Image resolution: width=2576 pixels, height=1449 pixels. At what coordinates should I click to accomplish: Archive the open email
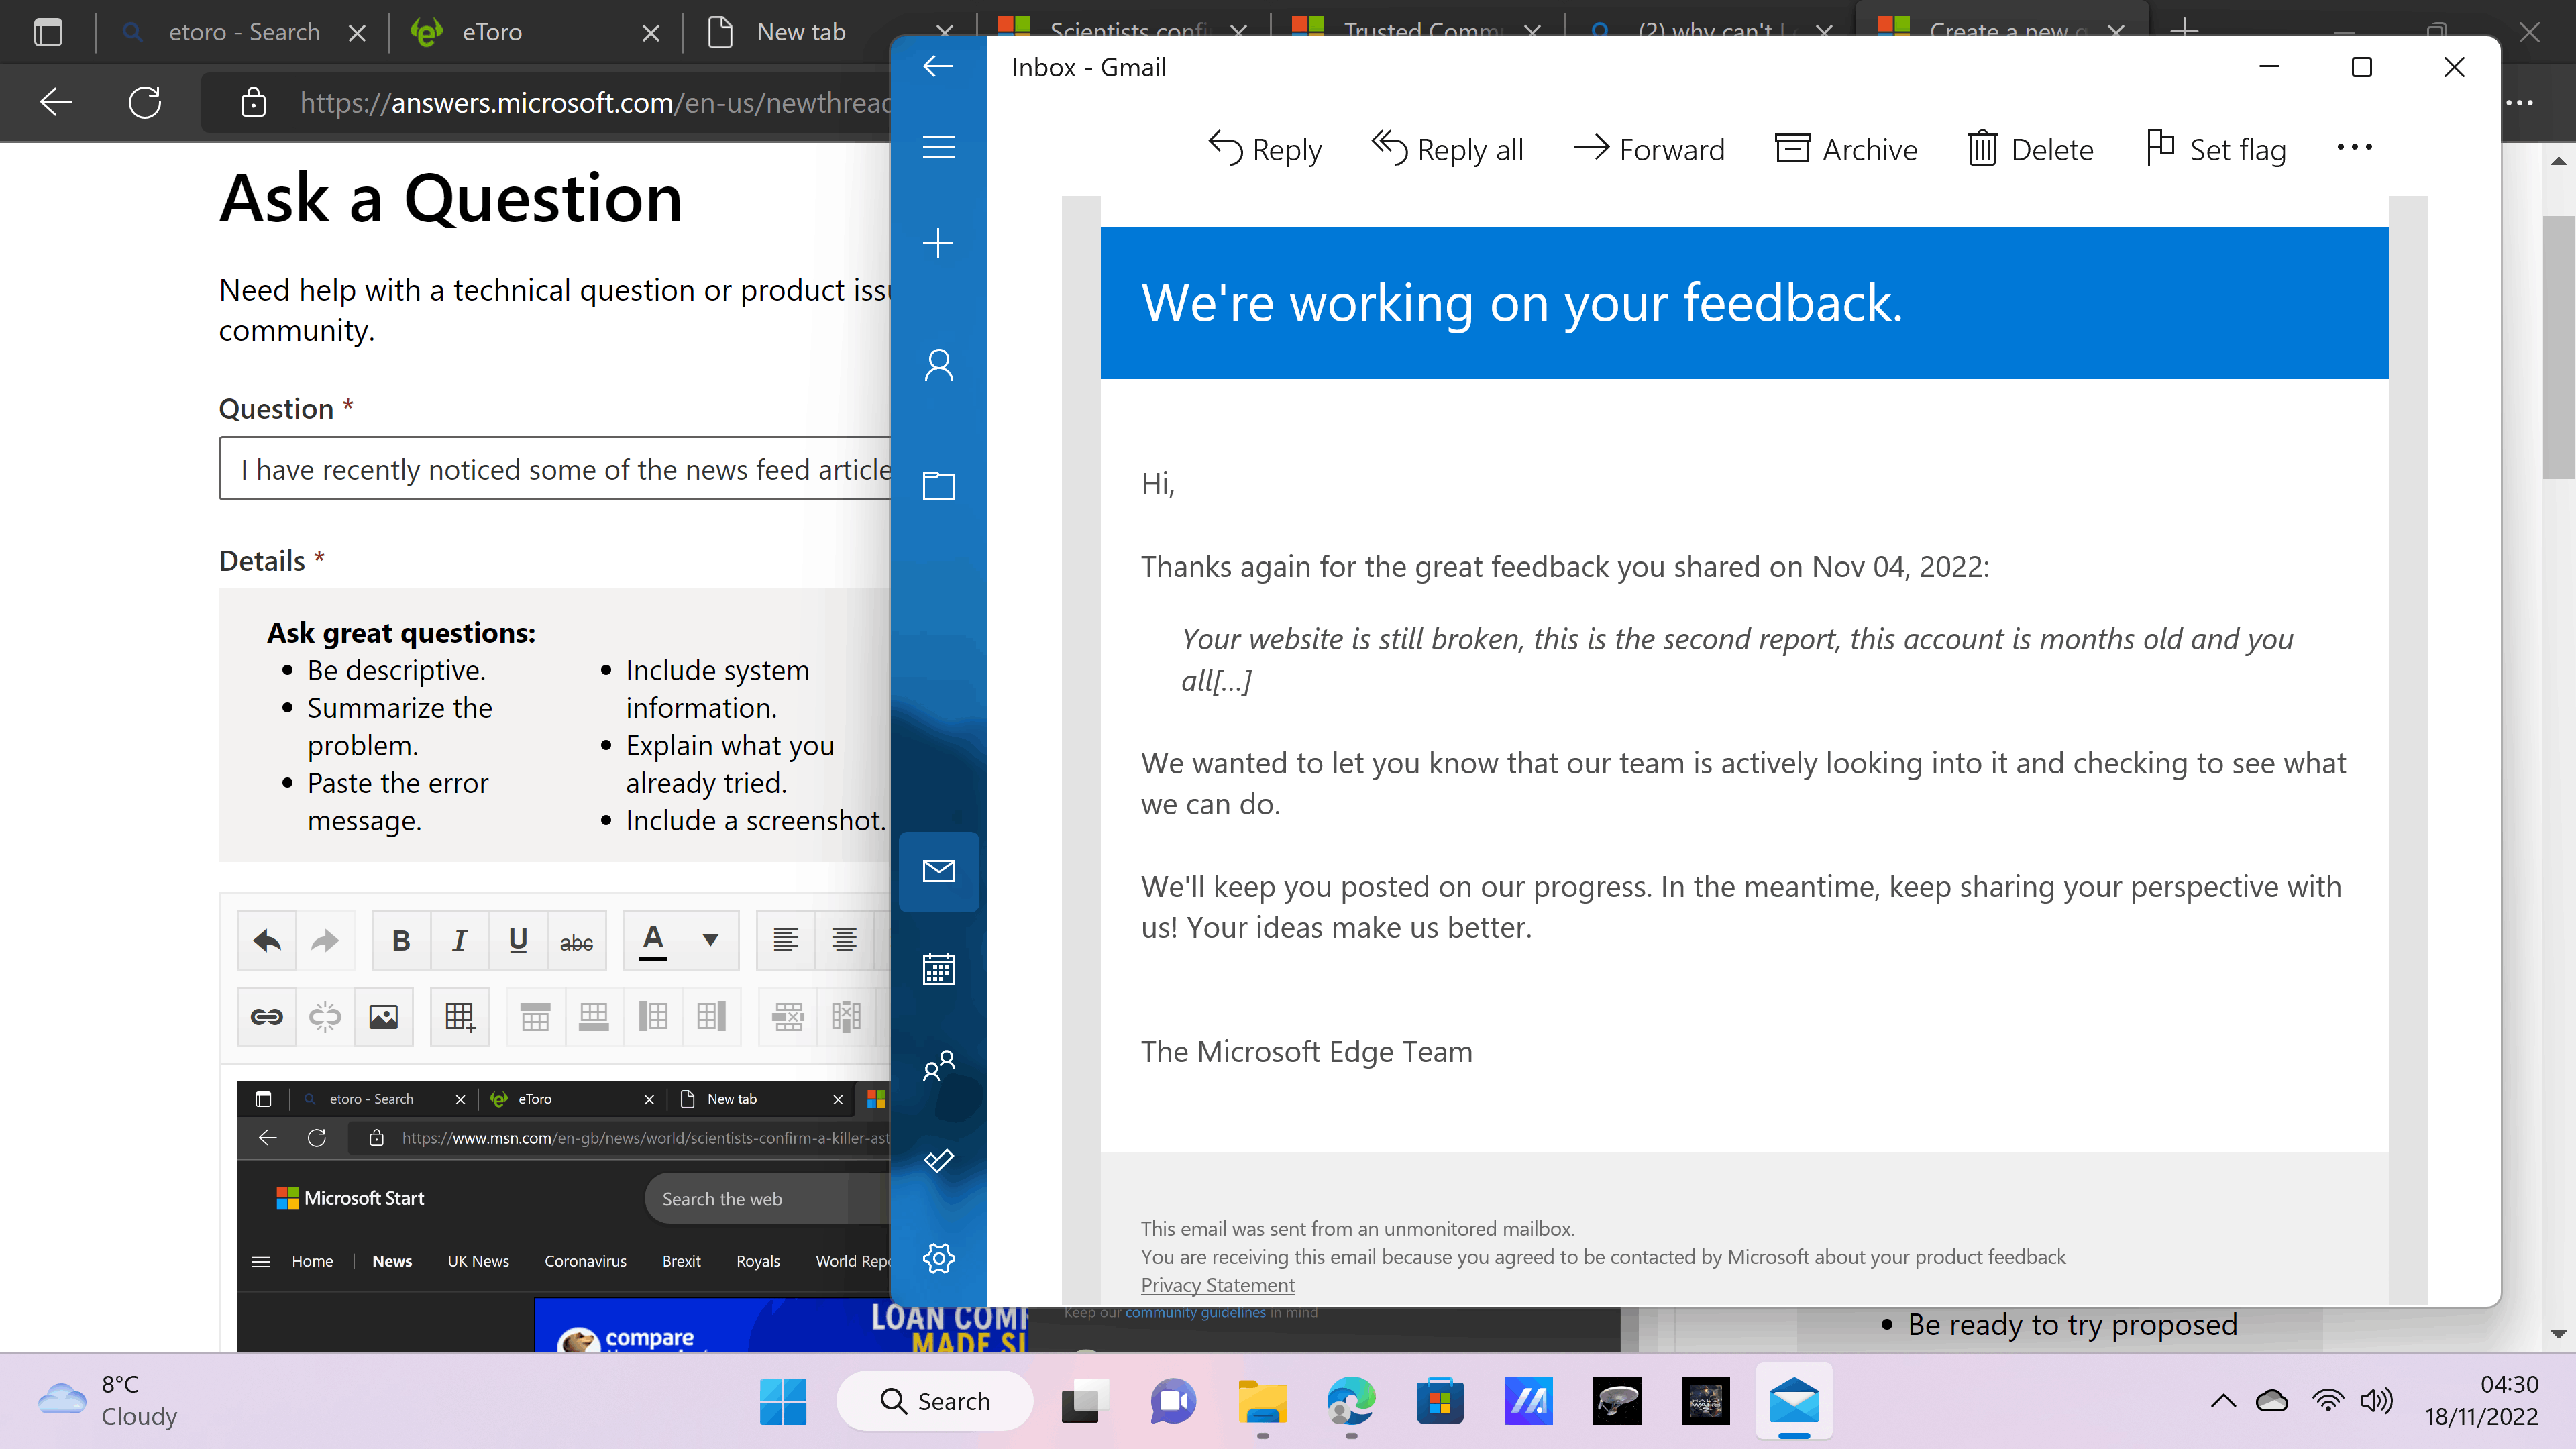click(1846, 149)
